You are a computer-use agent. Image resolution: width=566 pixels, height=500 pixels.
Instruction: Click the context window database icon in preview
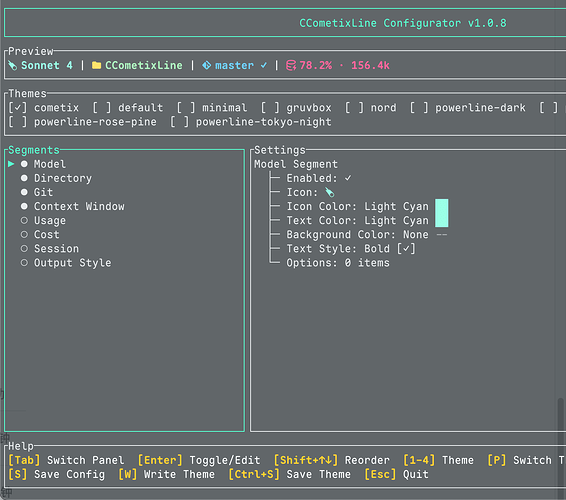[291, 66]
